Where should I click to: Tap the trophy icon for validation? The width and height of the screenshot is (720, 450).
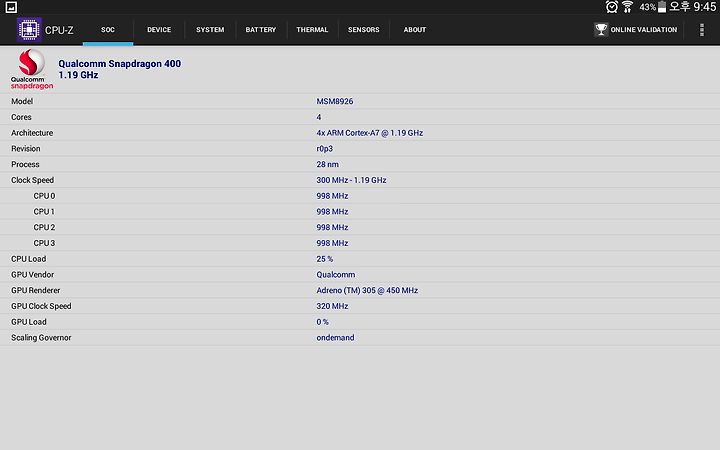click(601, 29)
